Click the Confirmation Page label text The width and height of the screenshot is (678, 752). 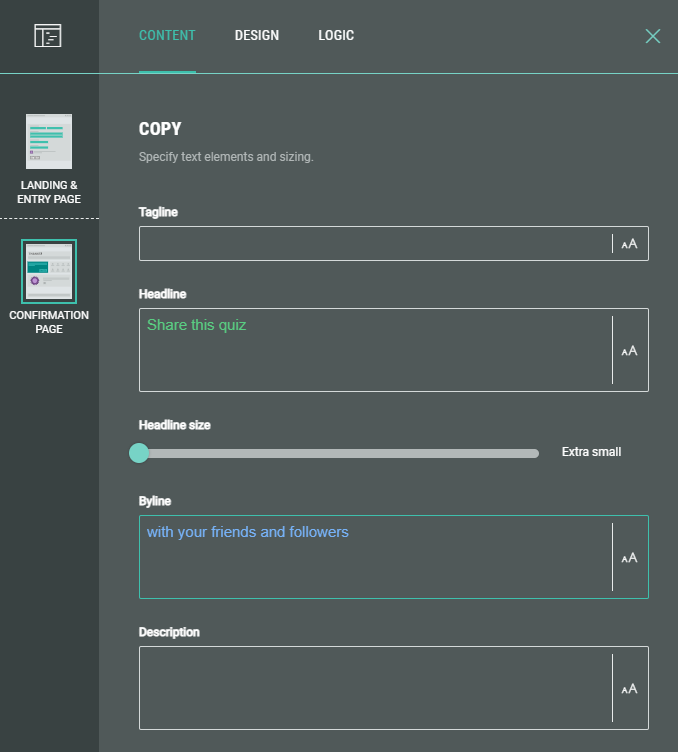point(49,322)
